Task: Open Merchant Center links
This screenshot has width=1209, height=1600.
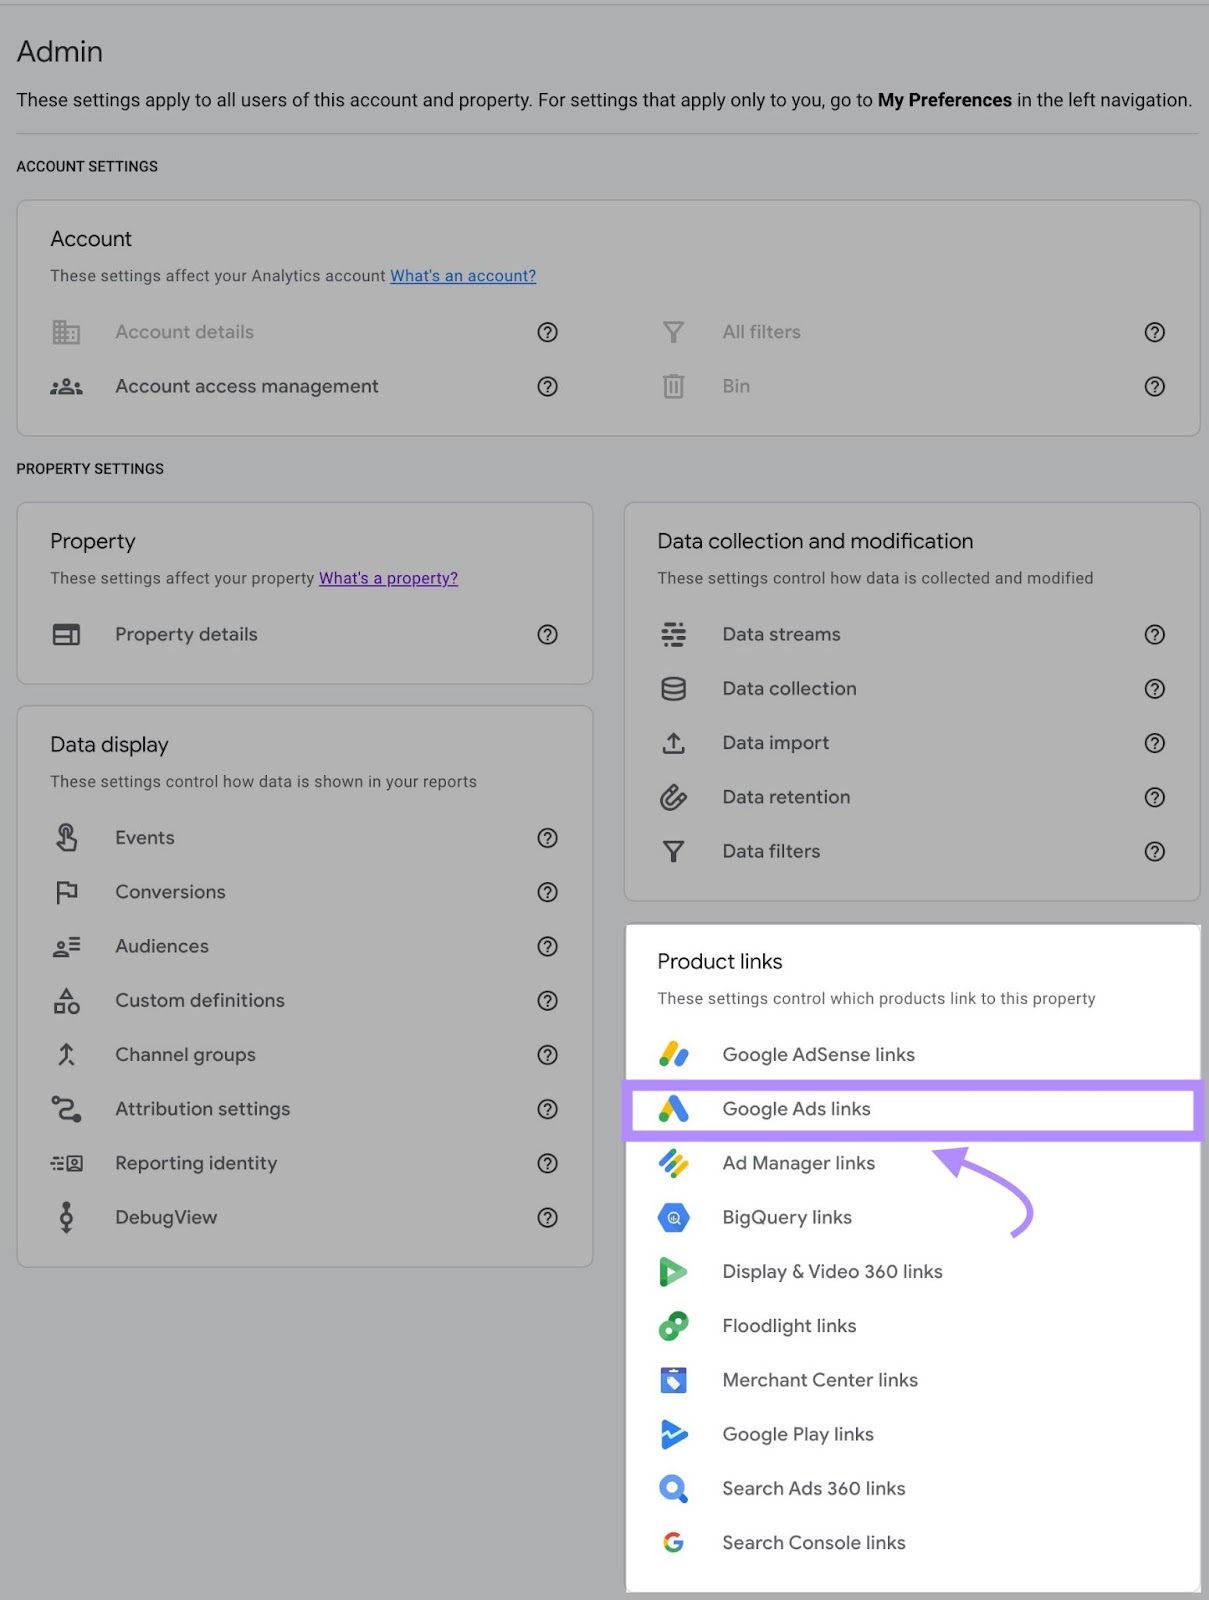Action: [x=820, y=1380]
